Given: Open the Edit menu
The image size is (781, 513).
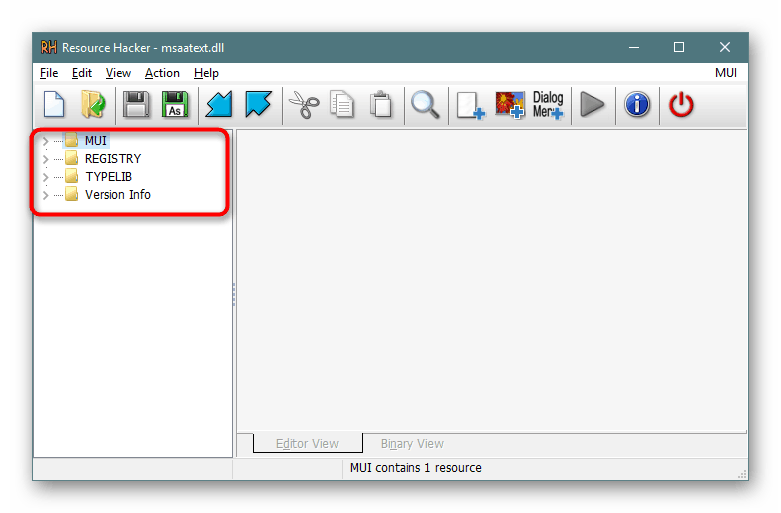Looking at the screenshot, I should [82, 73].
